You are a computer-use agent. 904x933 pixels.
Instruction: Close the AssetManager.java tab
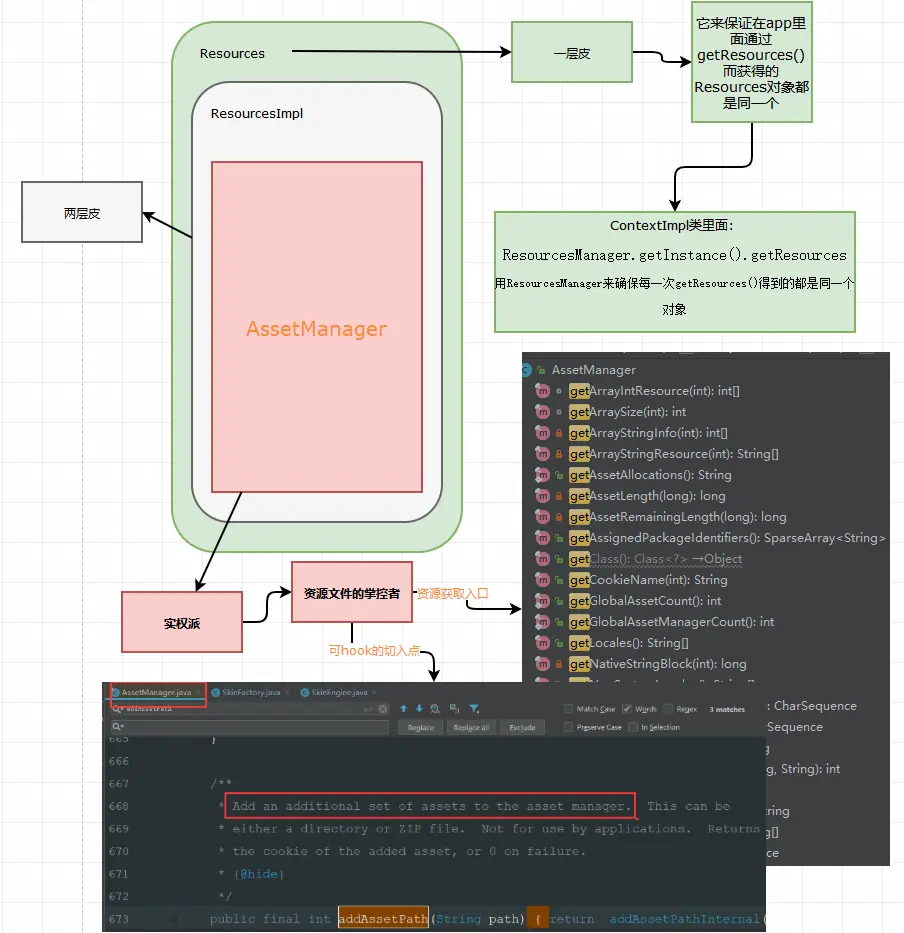(198, 693)
